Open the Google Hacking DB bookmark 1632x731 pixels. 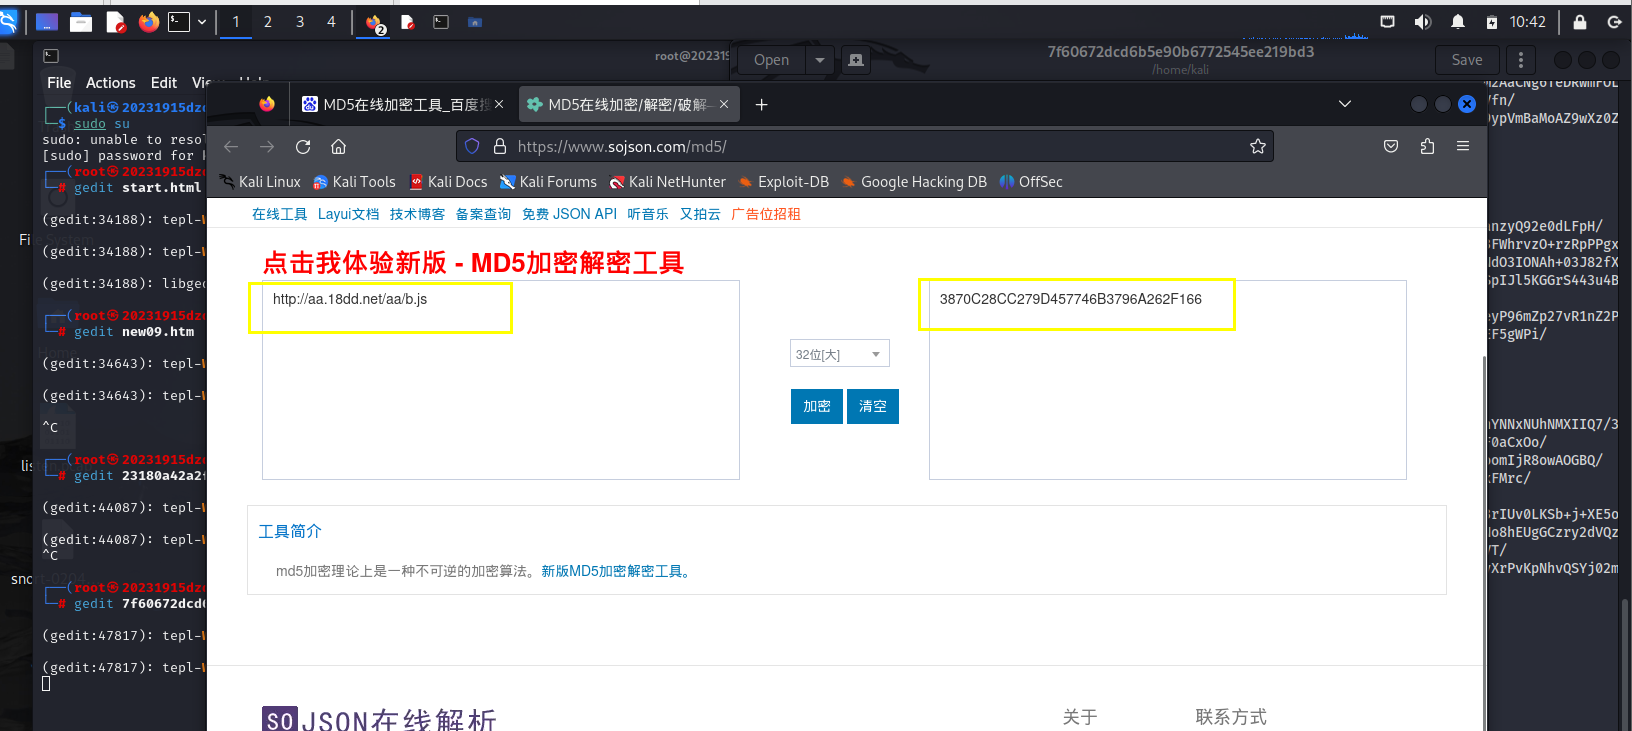pyautogui.click(x=914, y=182)
